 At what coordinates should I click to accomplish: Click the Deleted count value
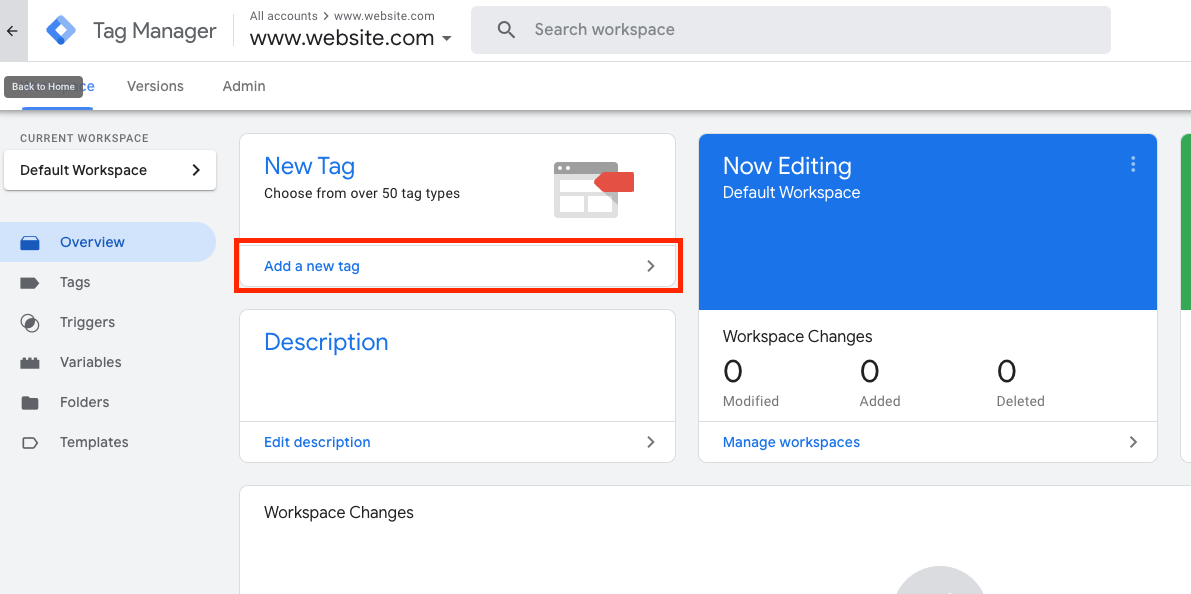pyautogui.click(x=1006, y=371)
